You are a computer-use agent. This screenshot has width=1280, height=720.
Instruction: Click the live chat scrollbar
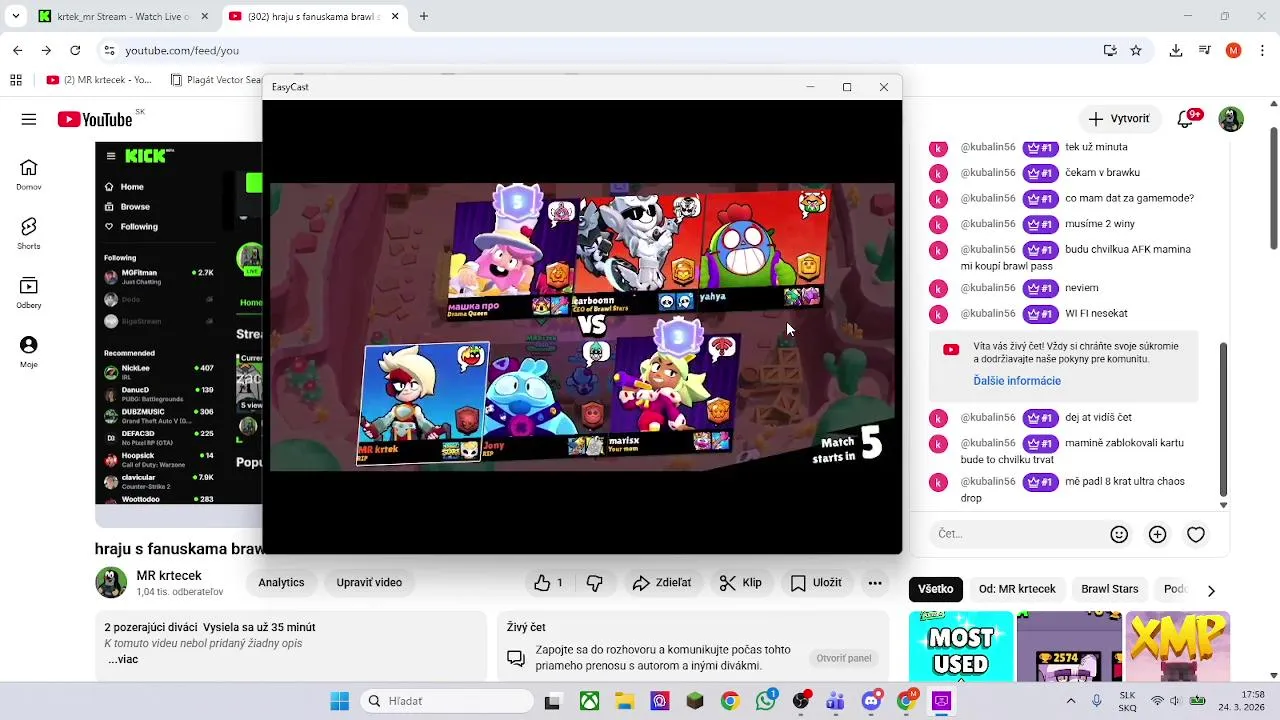tap(1223, 420)
